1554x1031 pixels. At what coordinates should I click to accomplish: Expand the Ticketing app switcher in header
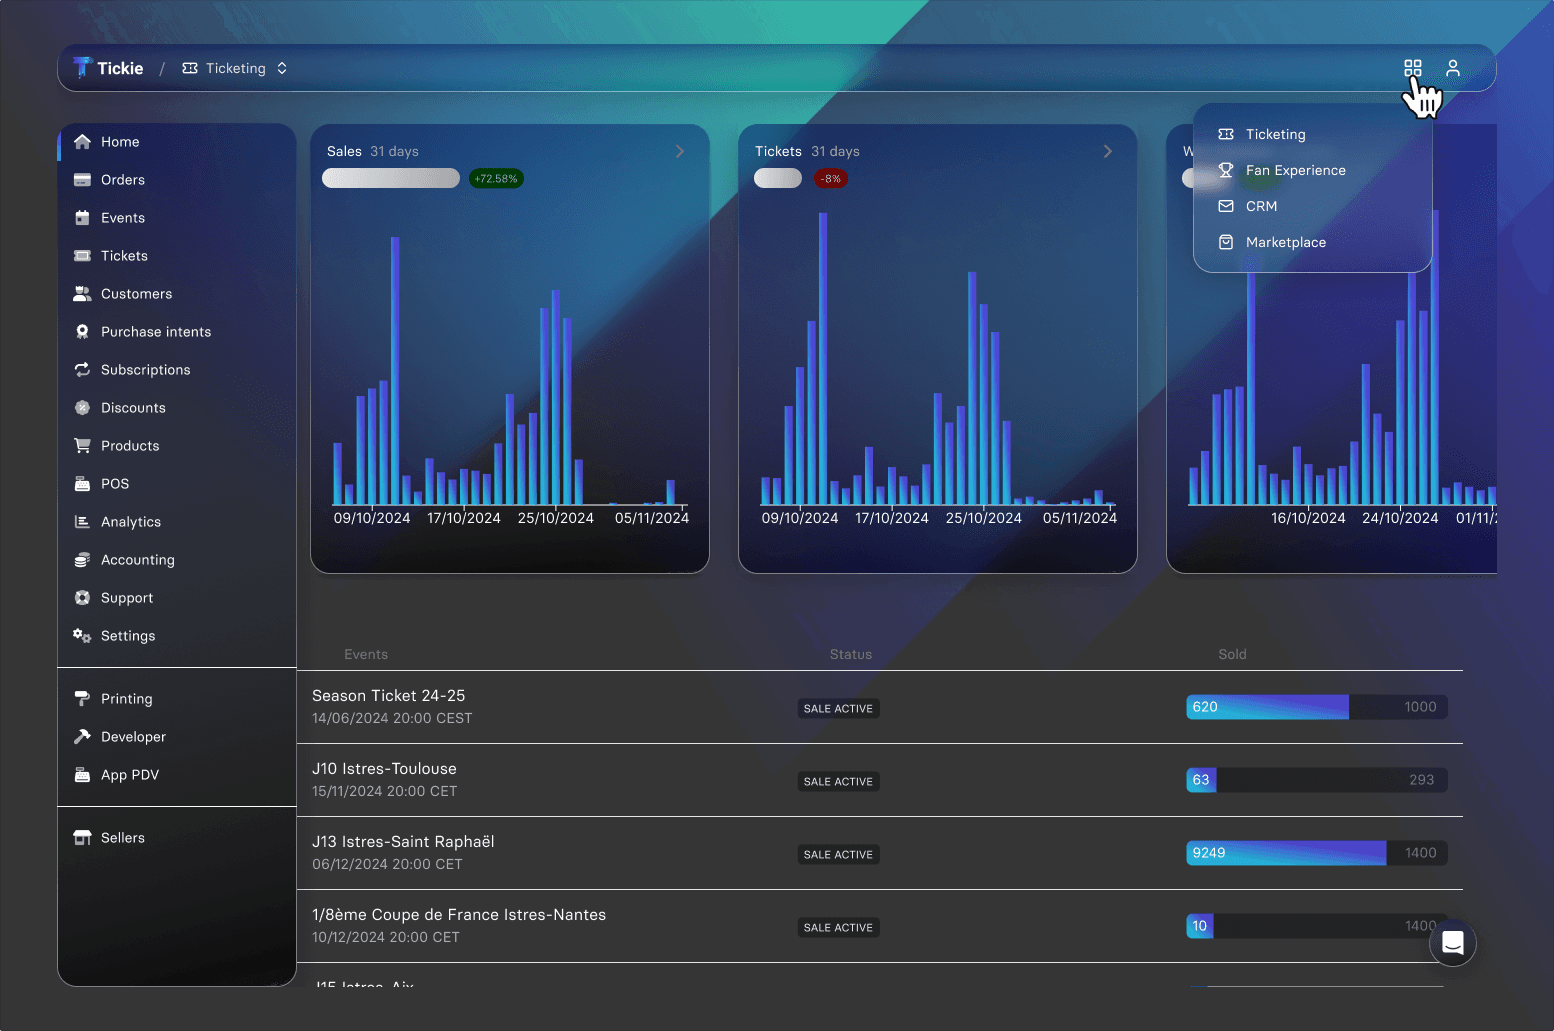[235, 68]
